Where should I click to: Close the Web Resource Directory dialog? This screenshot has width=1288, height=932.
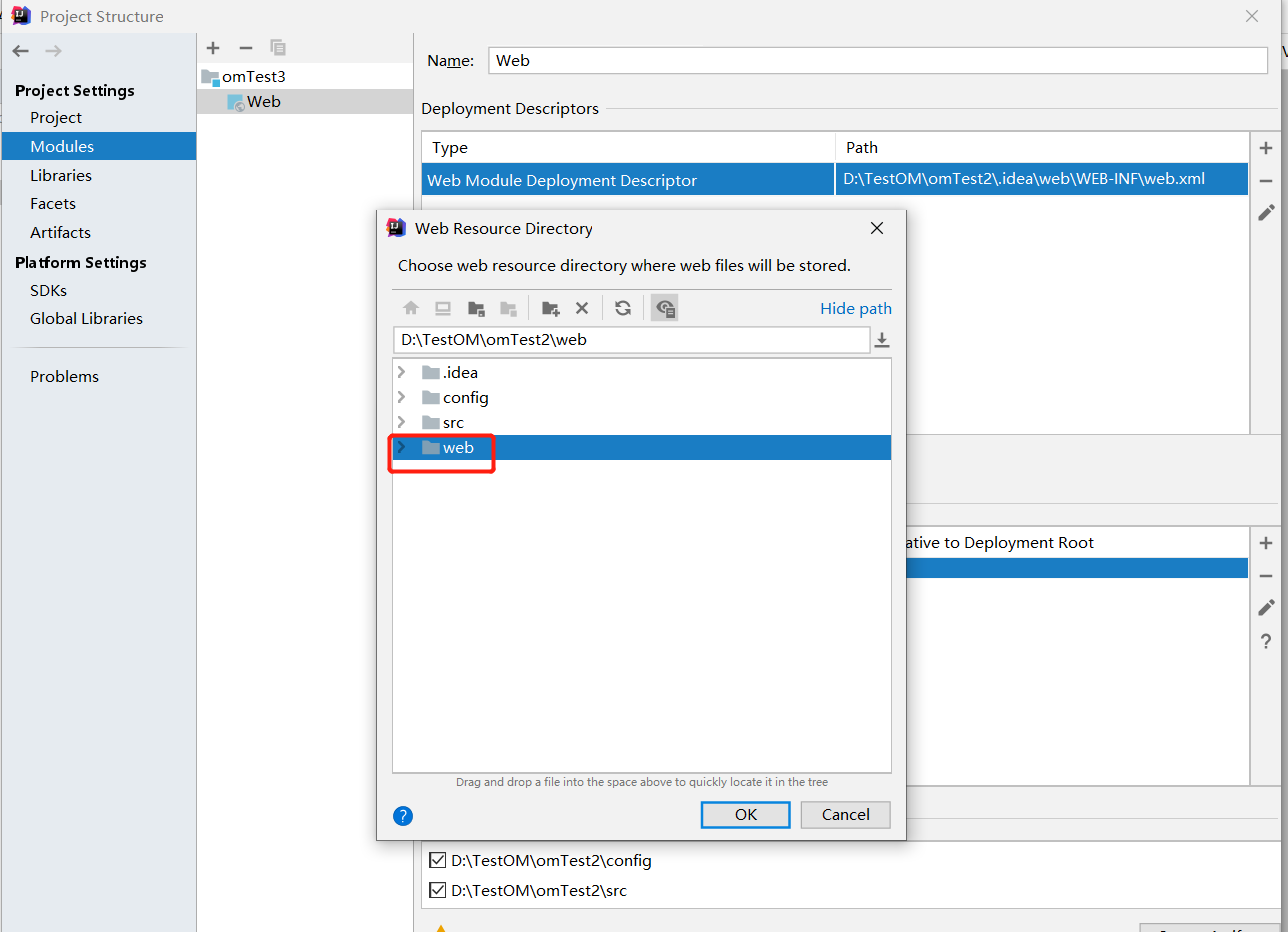[x=877, y=228]
